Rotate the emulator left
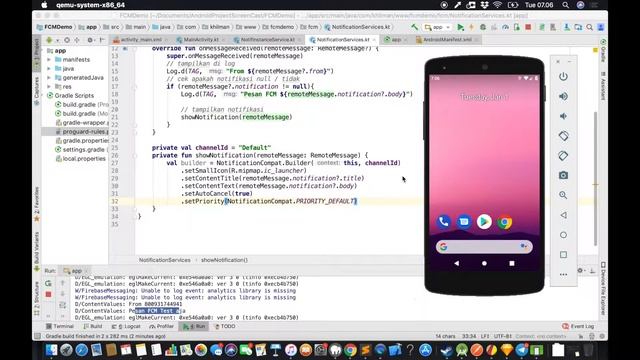Screen dimensions: 640x360 (563, 136)
